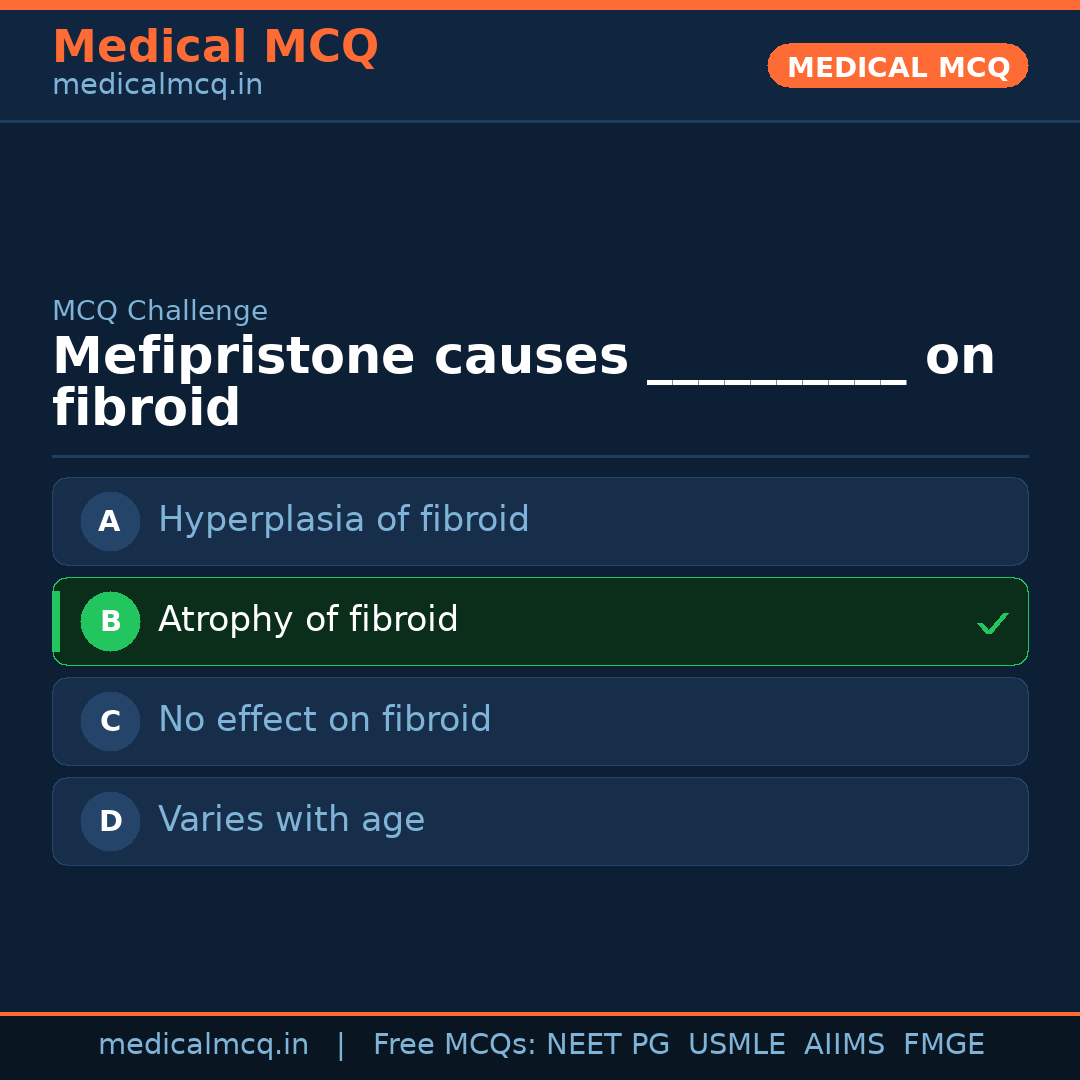
Task: Click the orange MEDICAL MCQ badge
Action: pyautogui.click(x=897, y=67)
